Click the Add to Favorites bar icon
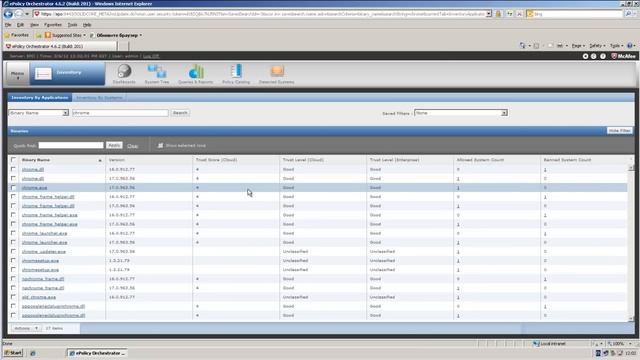Screen dimensions: 640x360 coord(39,36)
